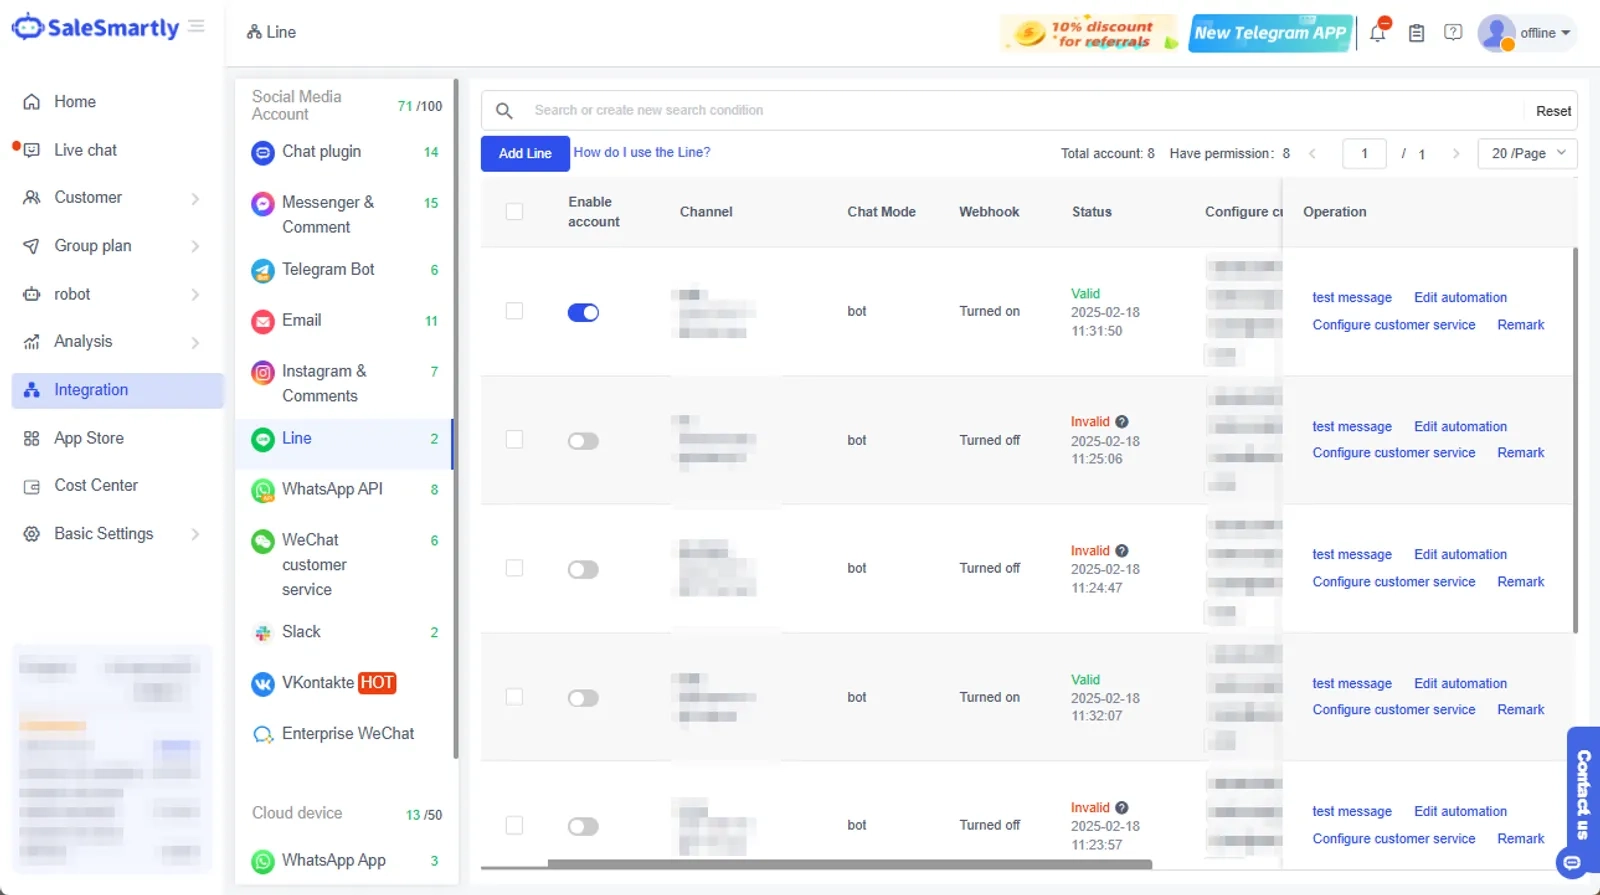This screenshot has height=895, width=1600.
Task: Click the horizontal scrollbar under the table
Action: click(850, 864)
